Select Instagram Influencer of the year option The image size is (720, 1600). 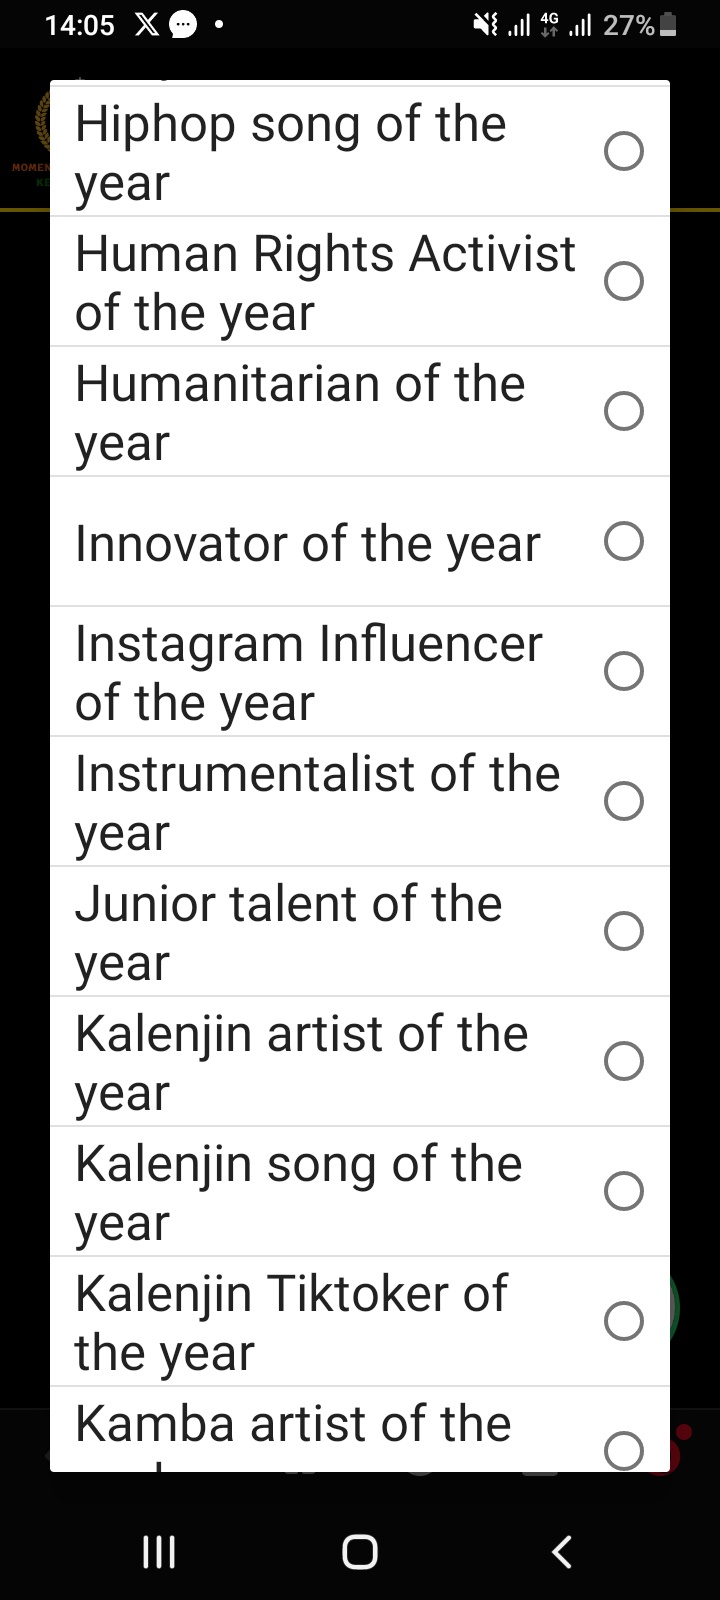pyautogui.click(x=623, y=671)
